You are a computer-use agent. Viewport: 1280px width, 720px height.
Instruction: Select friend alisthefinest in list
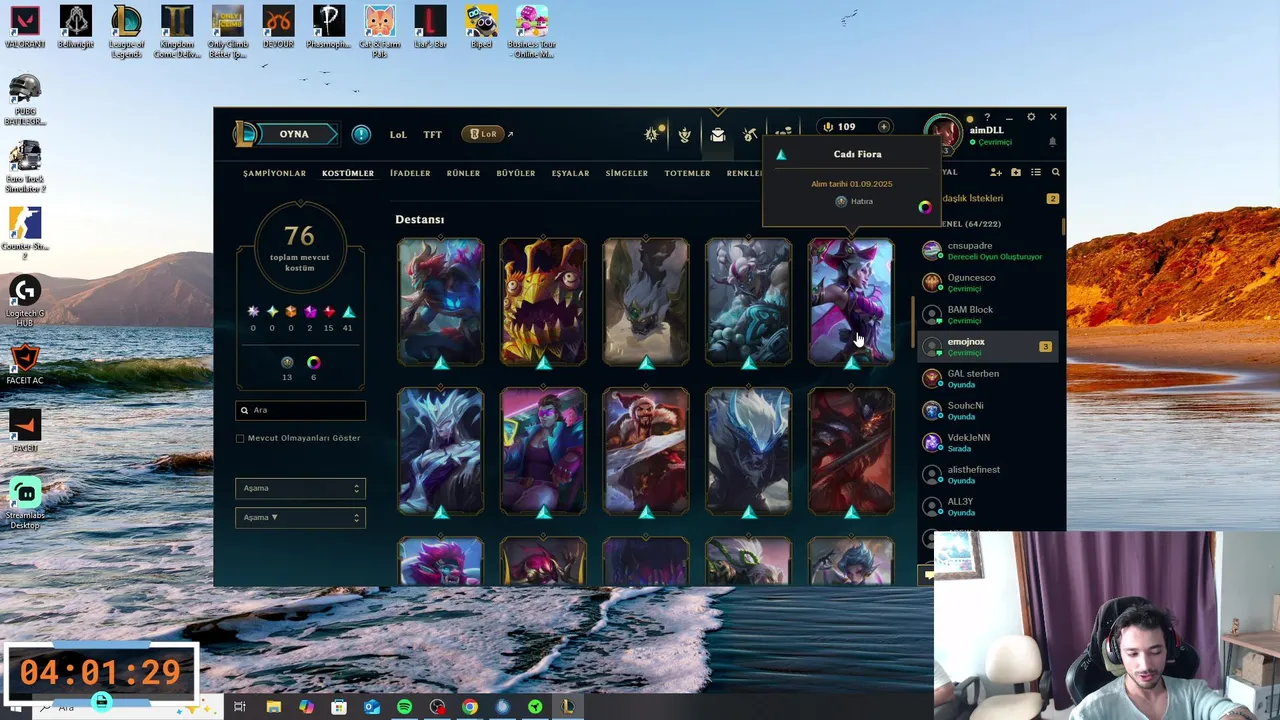(987, 474)
